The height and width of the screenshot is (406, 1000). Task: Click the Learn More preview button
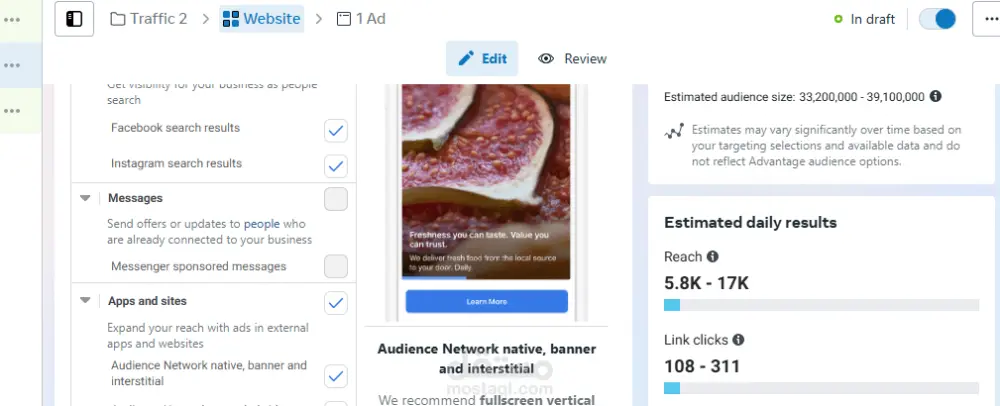pos(486,301)
